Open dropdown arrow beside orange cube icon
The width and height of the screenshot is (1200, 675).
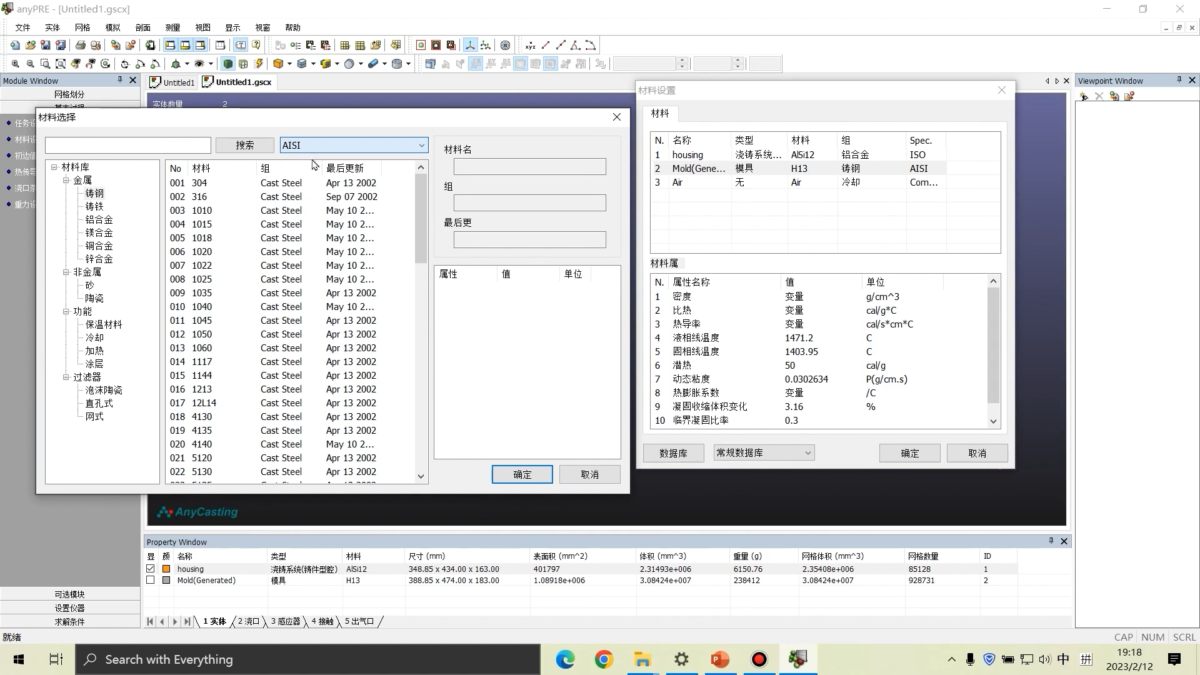pos(290,63)
